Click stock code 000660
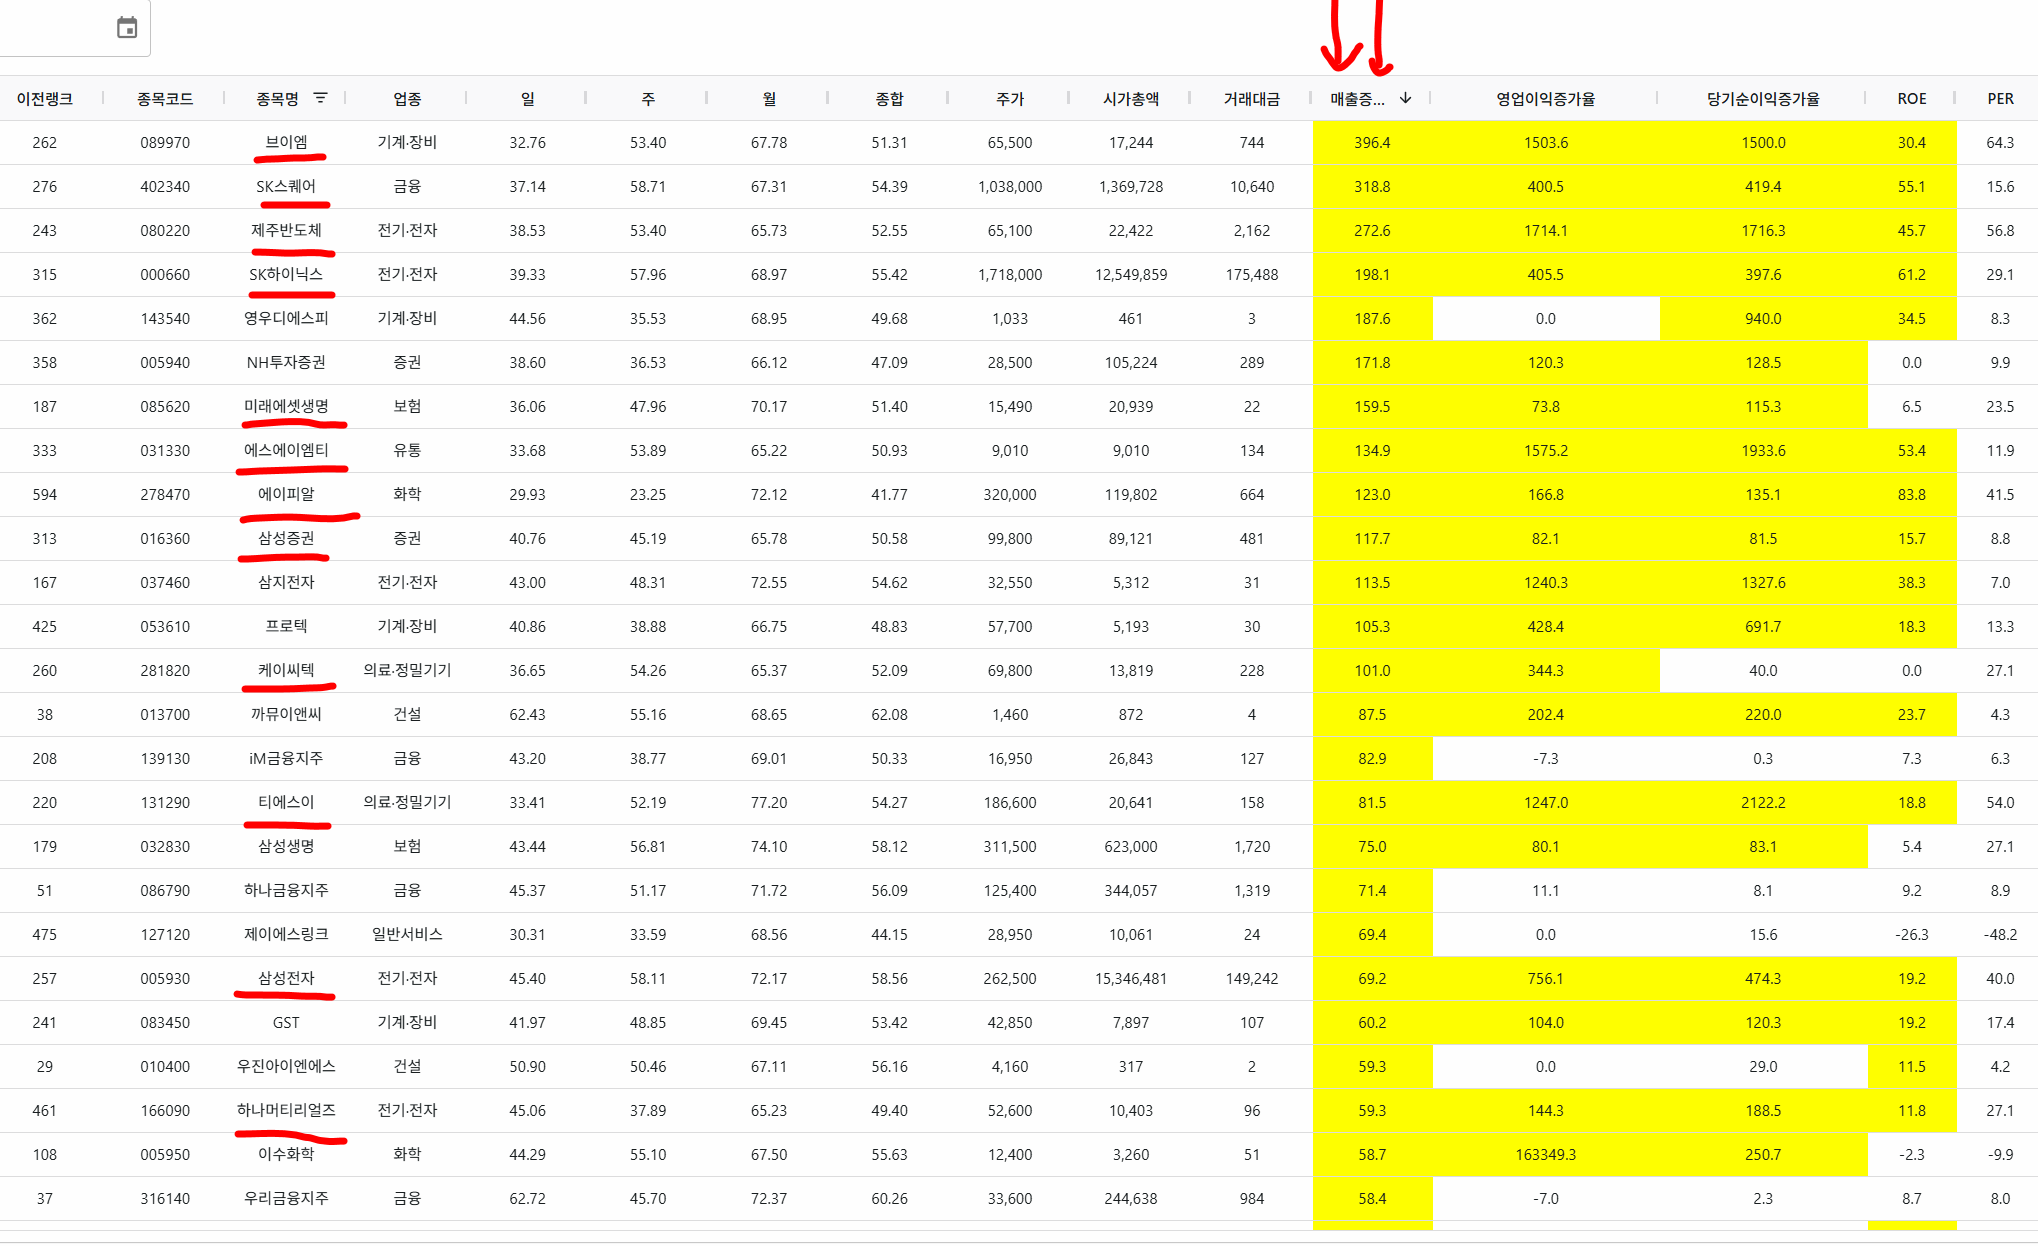The image size is (2038, 1246). [x=165, y=275]
